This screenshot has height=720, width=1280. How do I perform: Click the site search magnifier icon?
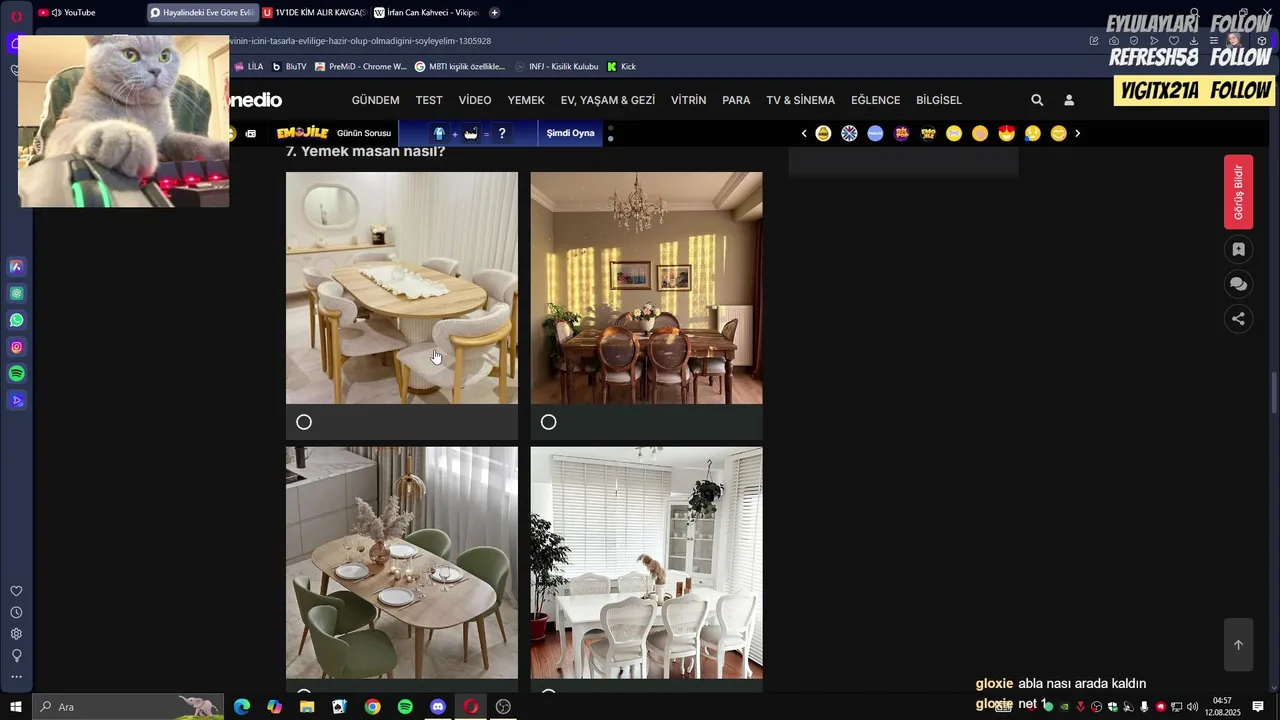(x=1037, y=100)
